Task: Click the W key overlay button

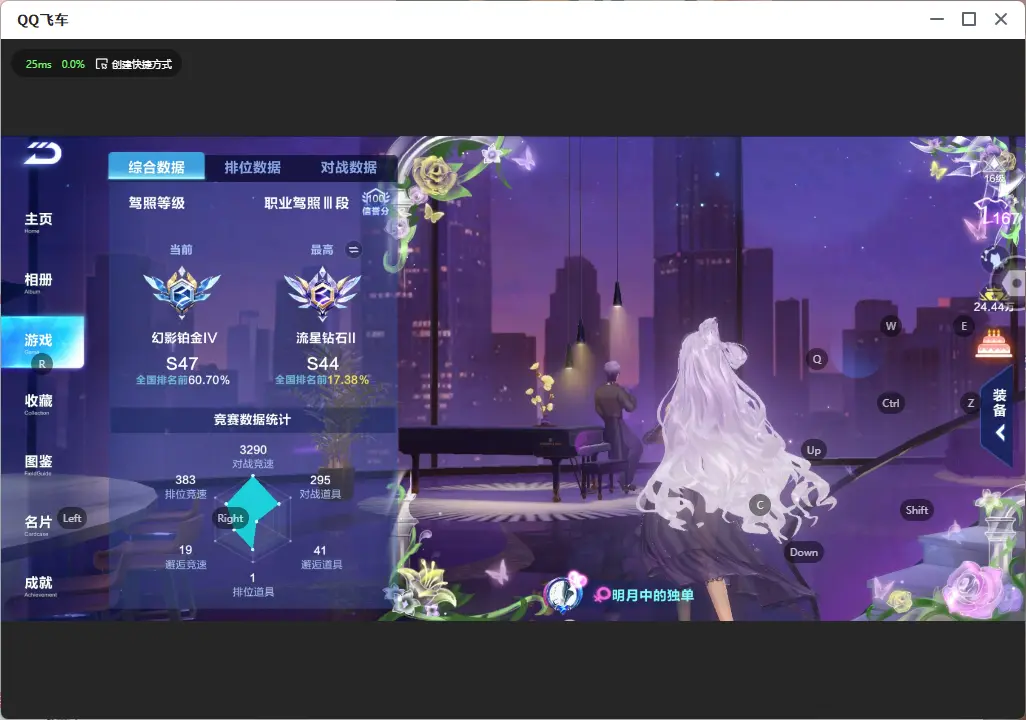Action: click(891, 326)
